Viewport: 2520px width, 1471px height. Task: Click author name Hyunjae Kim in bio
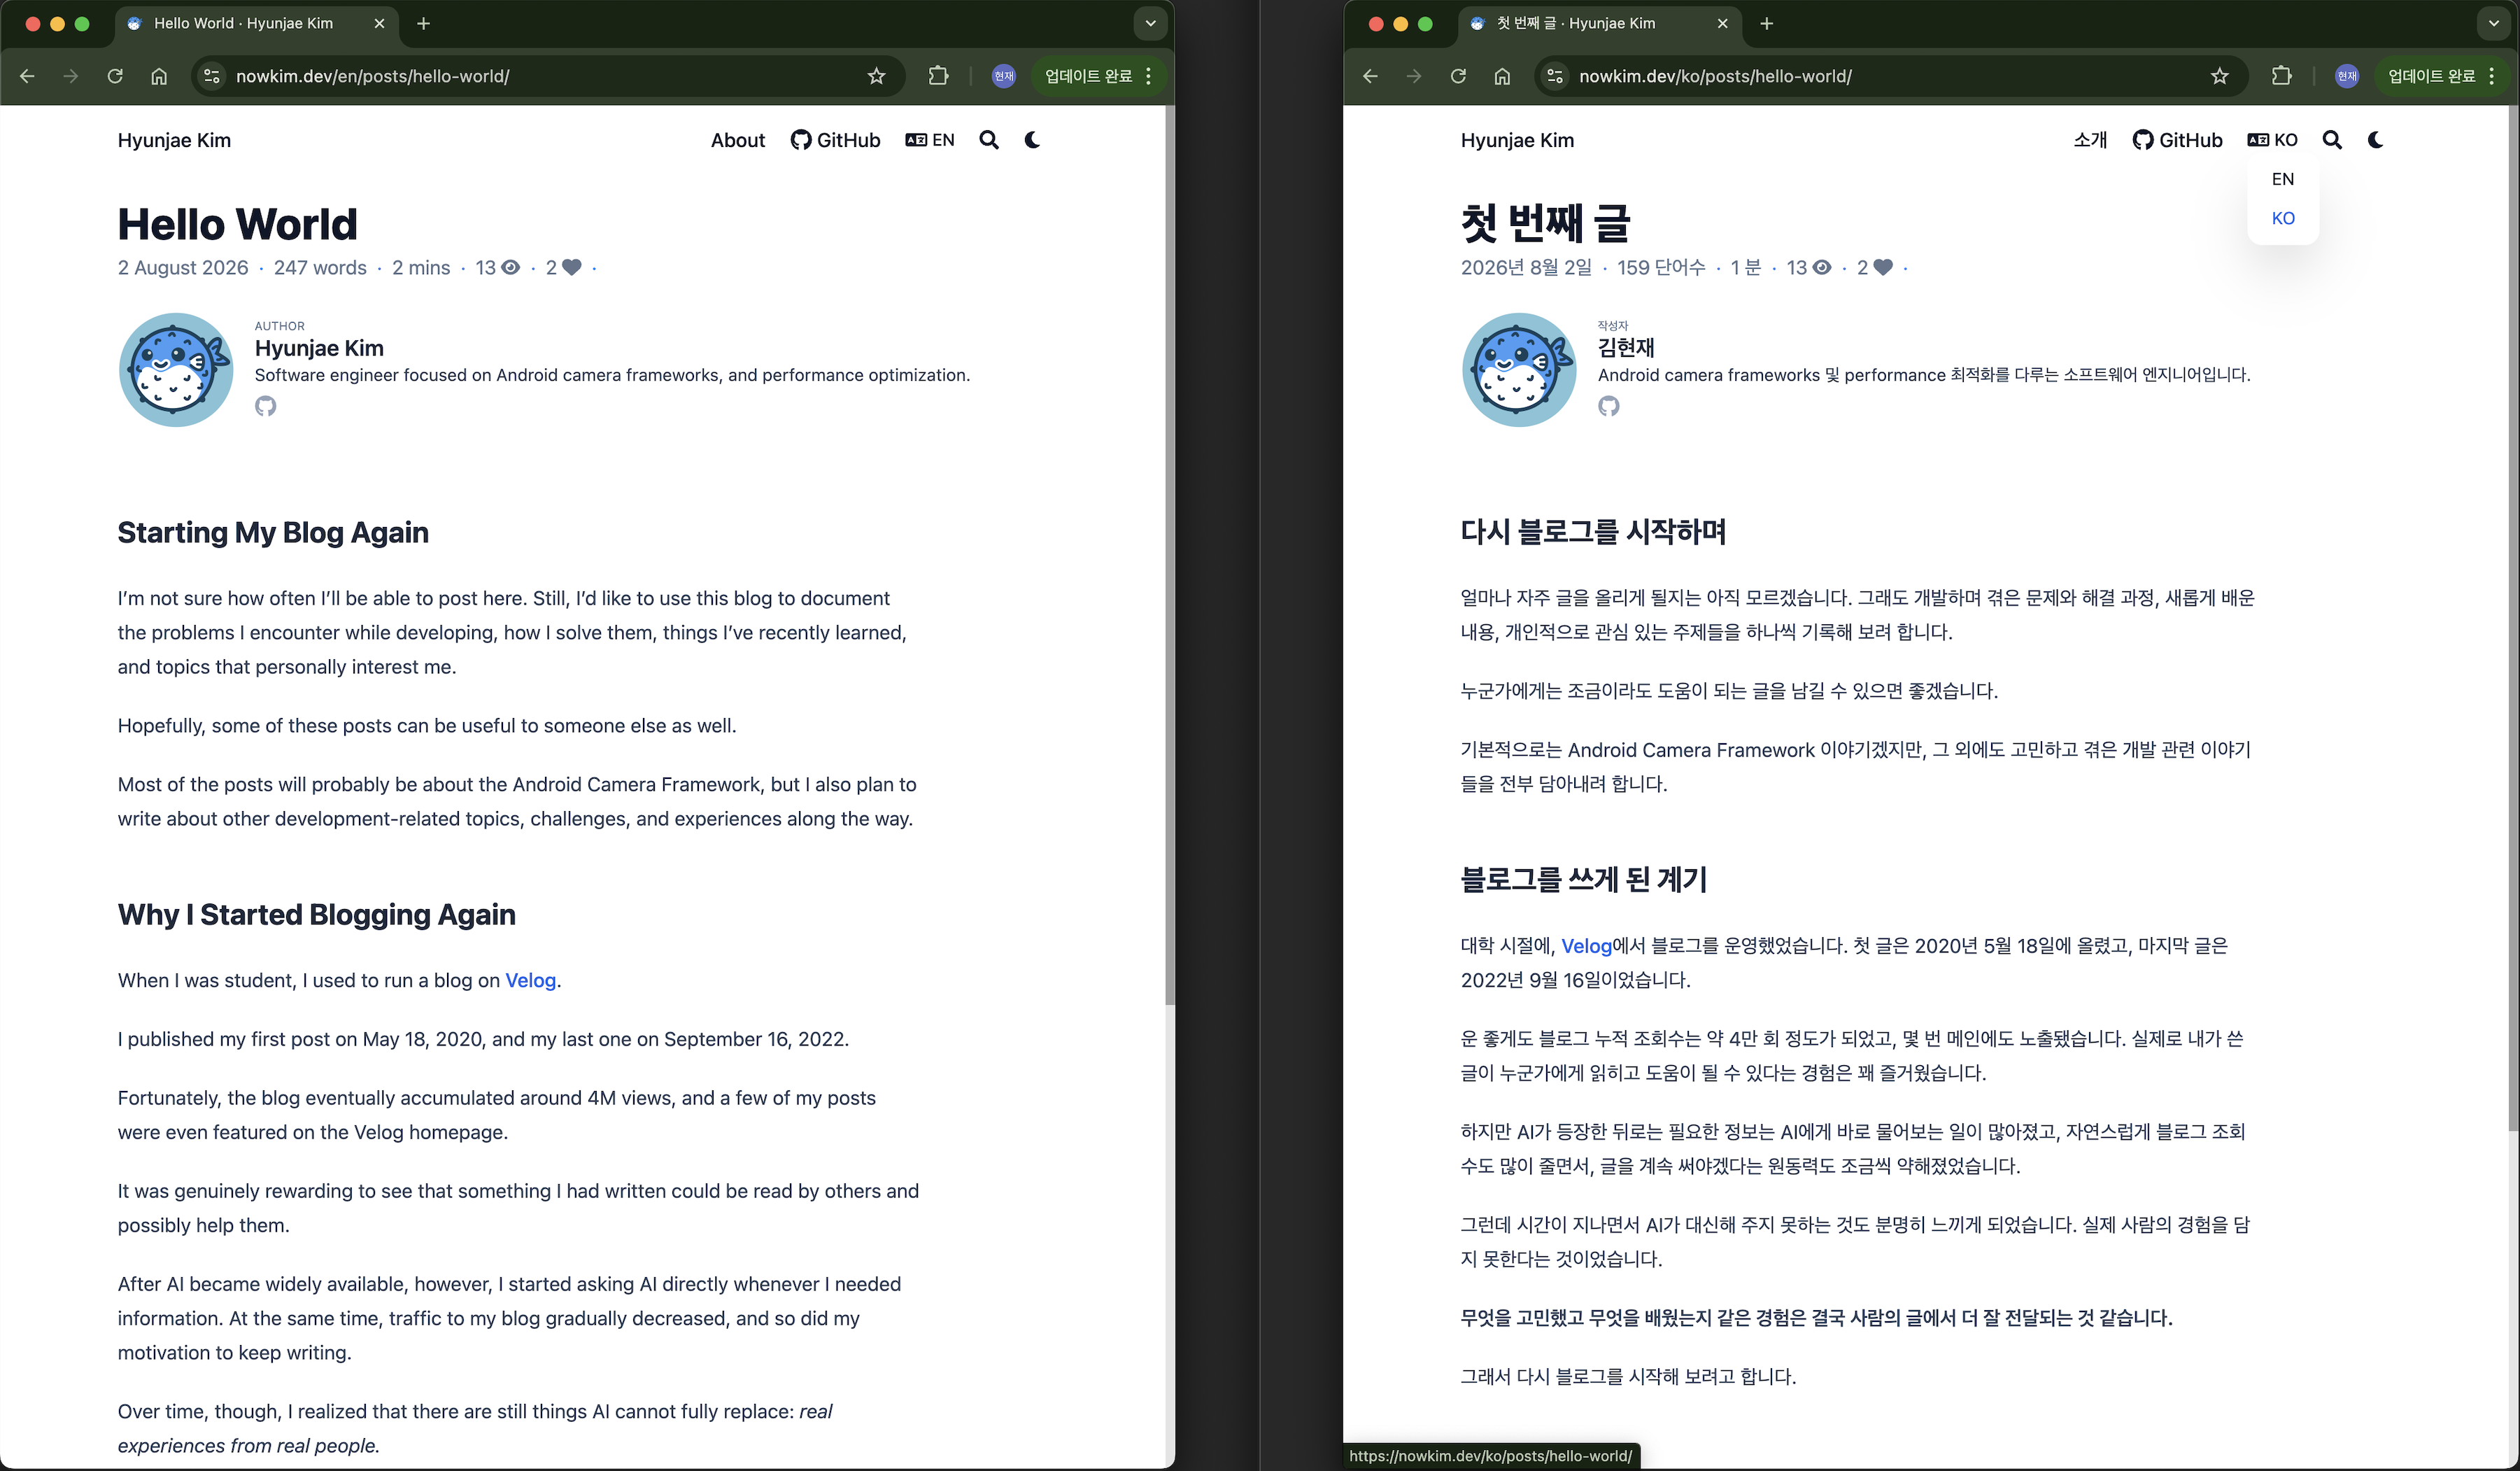[x=319, y=348]
